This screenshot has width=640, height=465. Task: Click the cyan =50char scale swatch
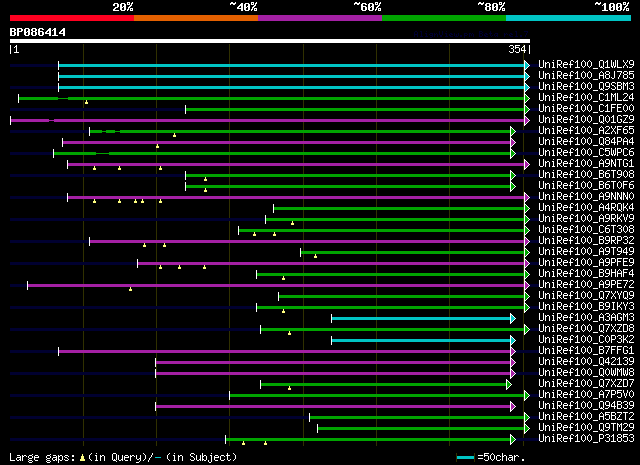(465, 458)
